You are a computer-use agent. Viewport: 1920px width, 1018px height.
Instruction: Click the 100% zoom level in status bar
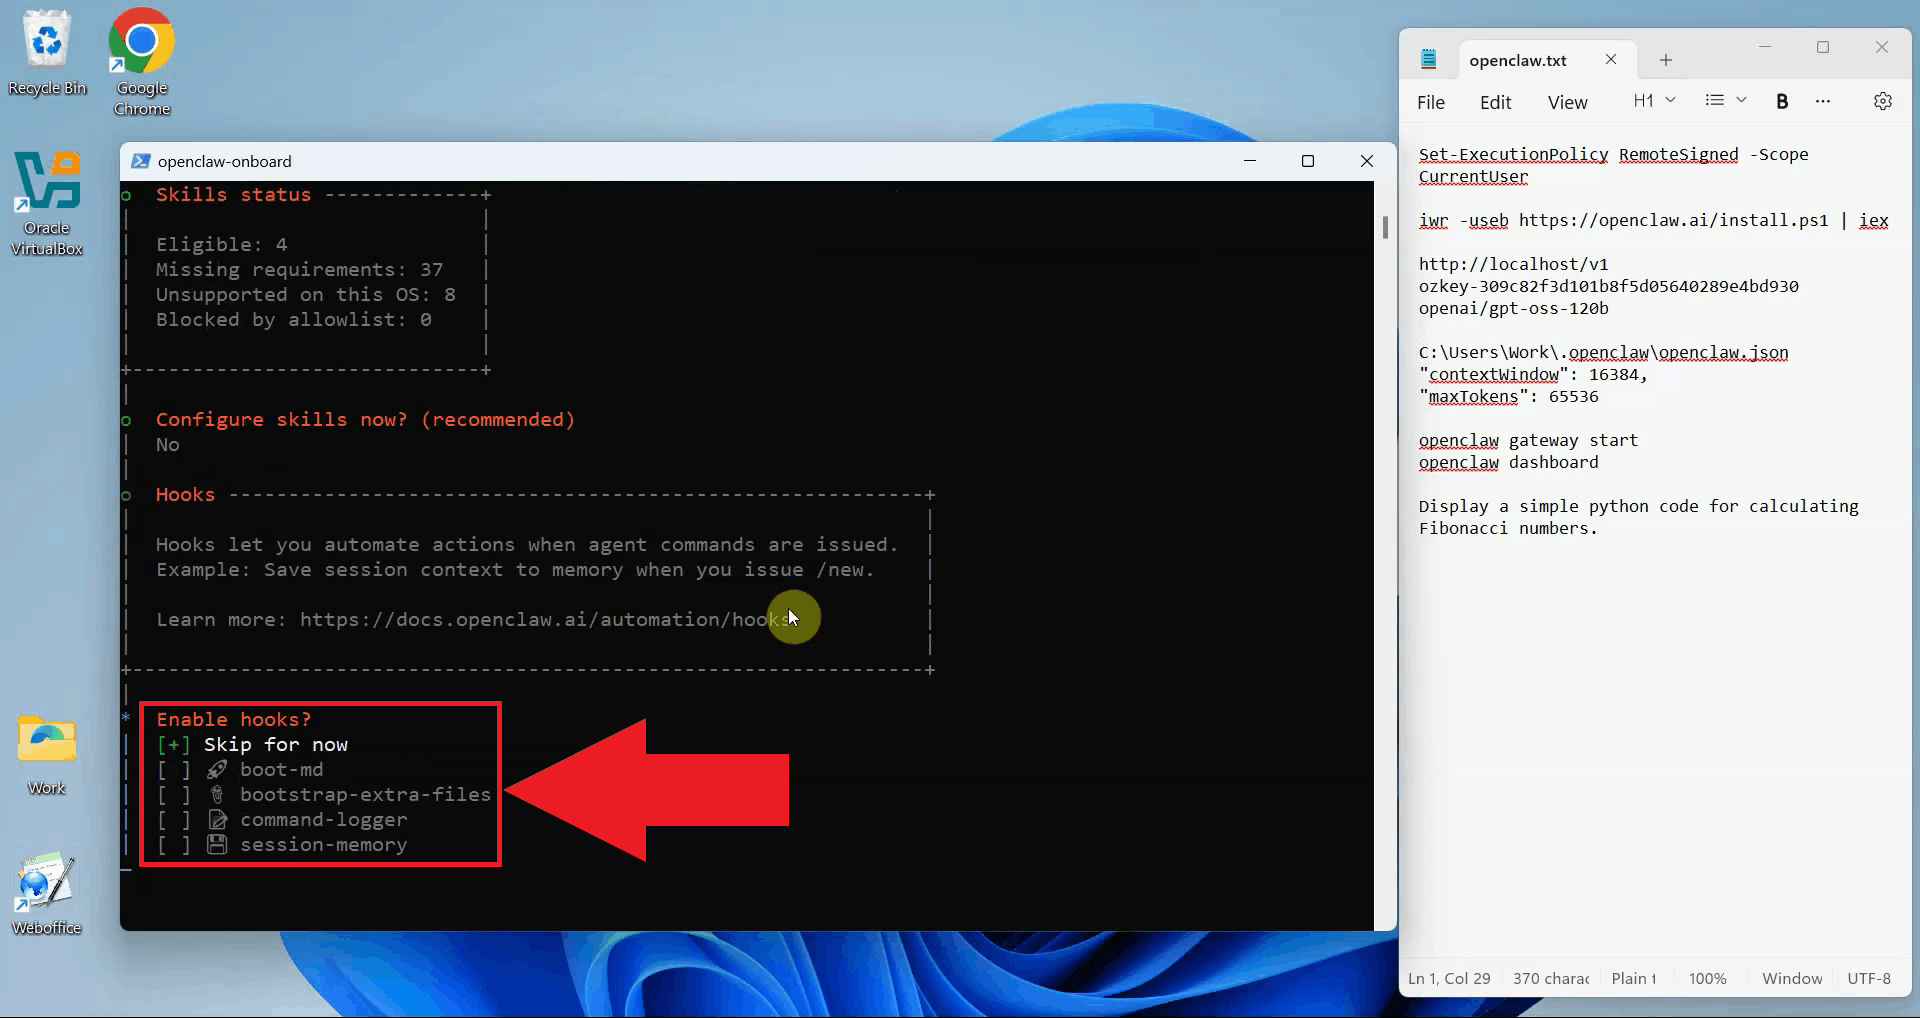(1707, 978)
